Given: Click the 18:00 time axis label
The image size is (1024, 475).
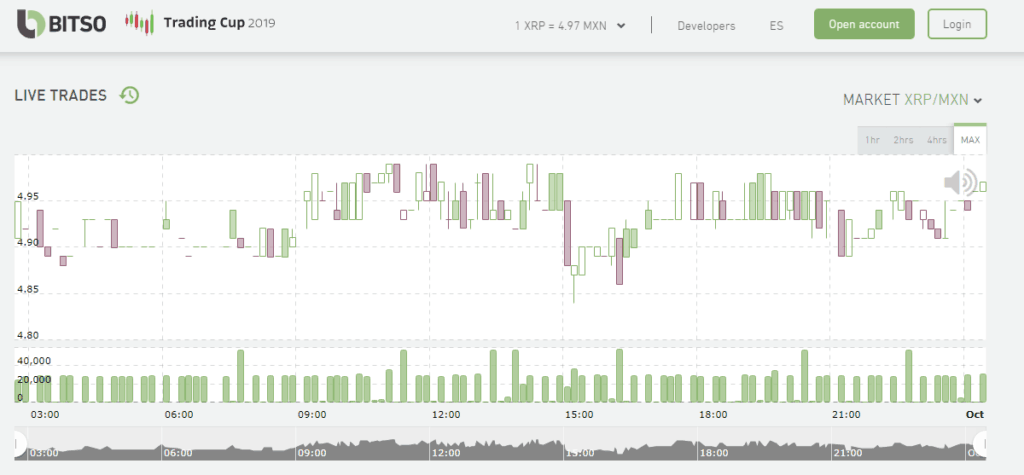Looking at the screenshot, I should pyautogui.click(x=713, y=414).
